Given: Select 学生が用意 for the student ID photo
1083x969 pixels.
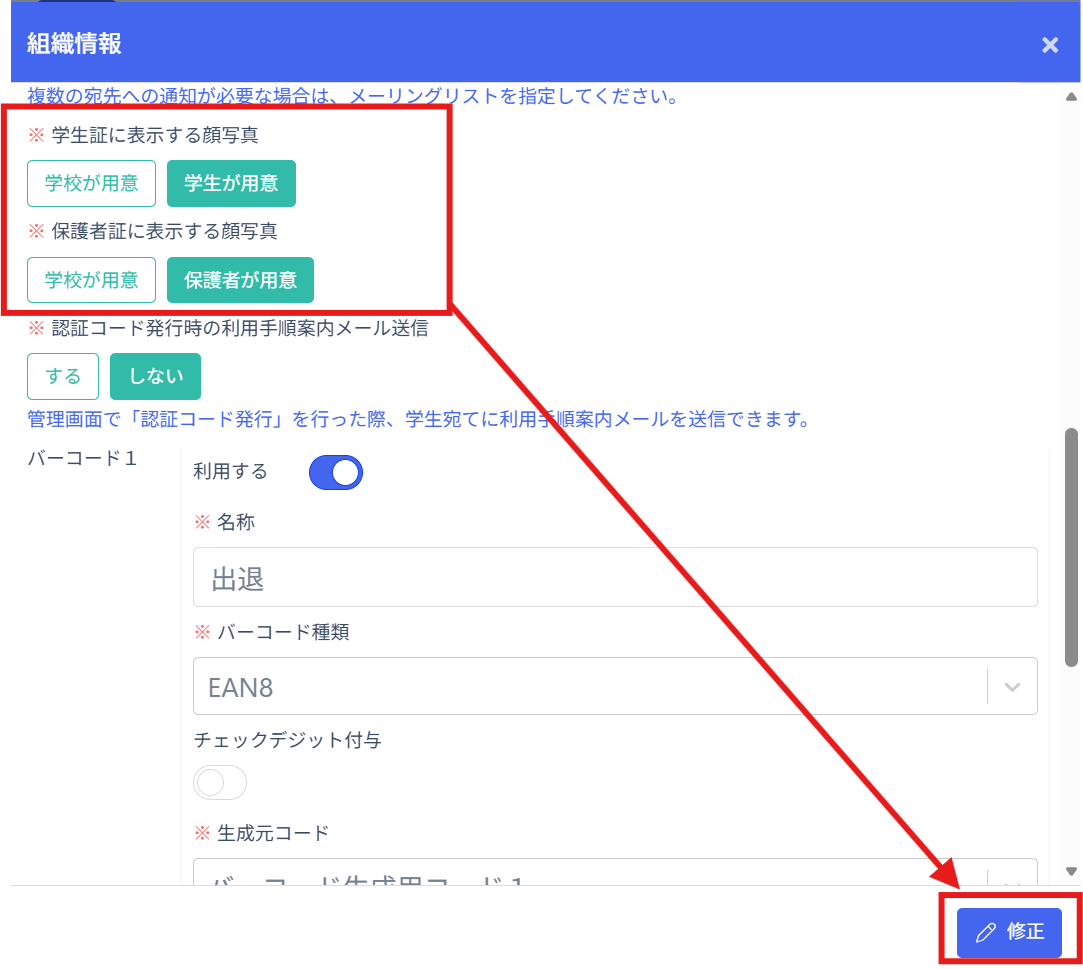Looking at the screenshot, I should click(x=231, y=183).
